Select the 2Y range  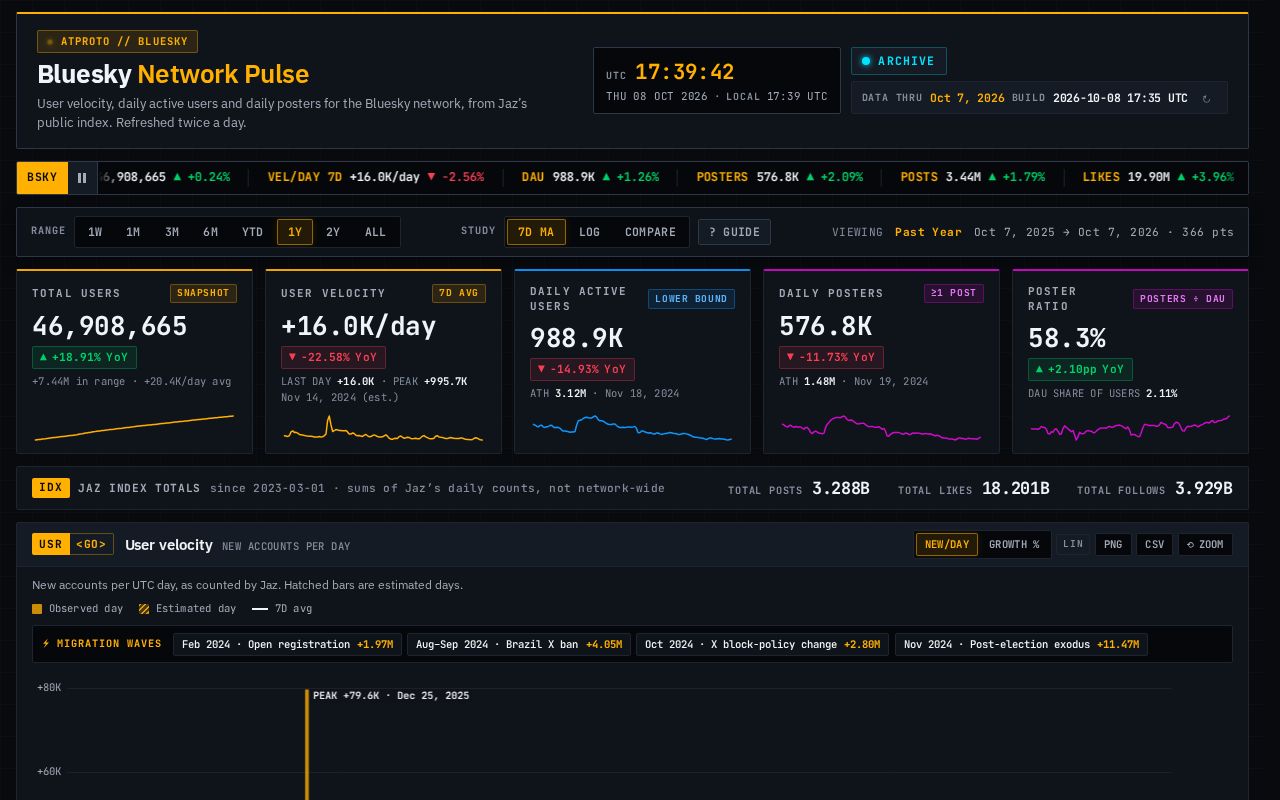[x=333, y=232]
